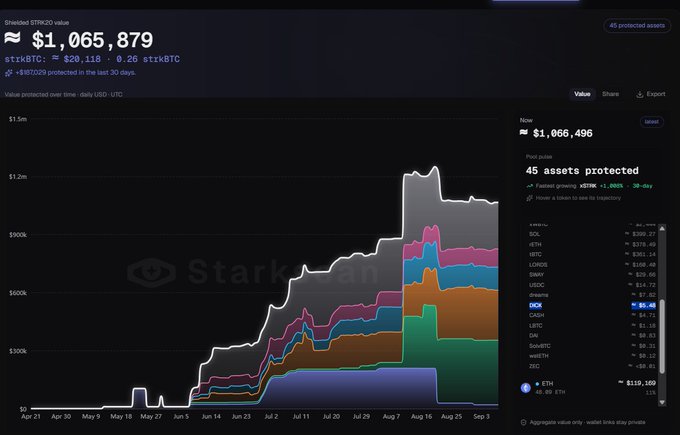Click the Sep 3 x-axis date label

tap(481, 417)
